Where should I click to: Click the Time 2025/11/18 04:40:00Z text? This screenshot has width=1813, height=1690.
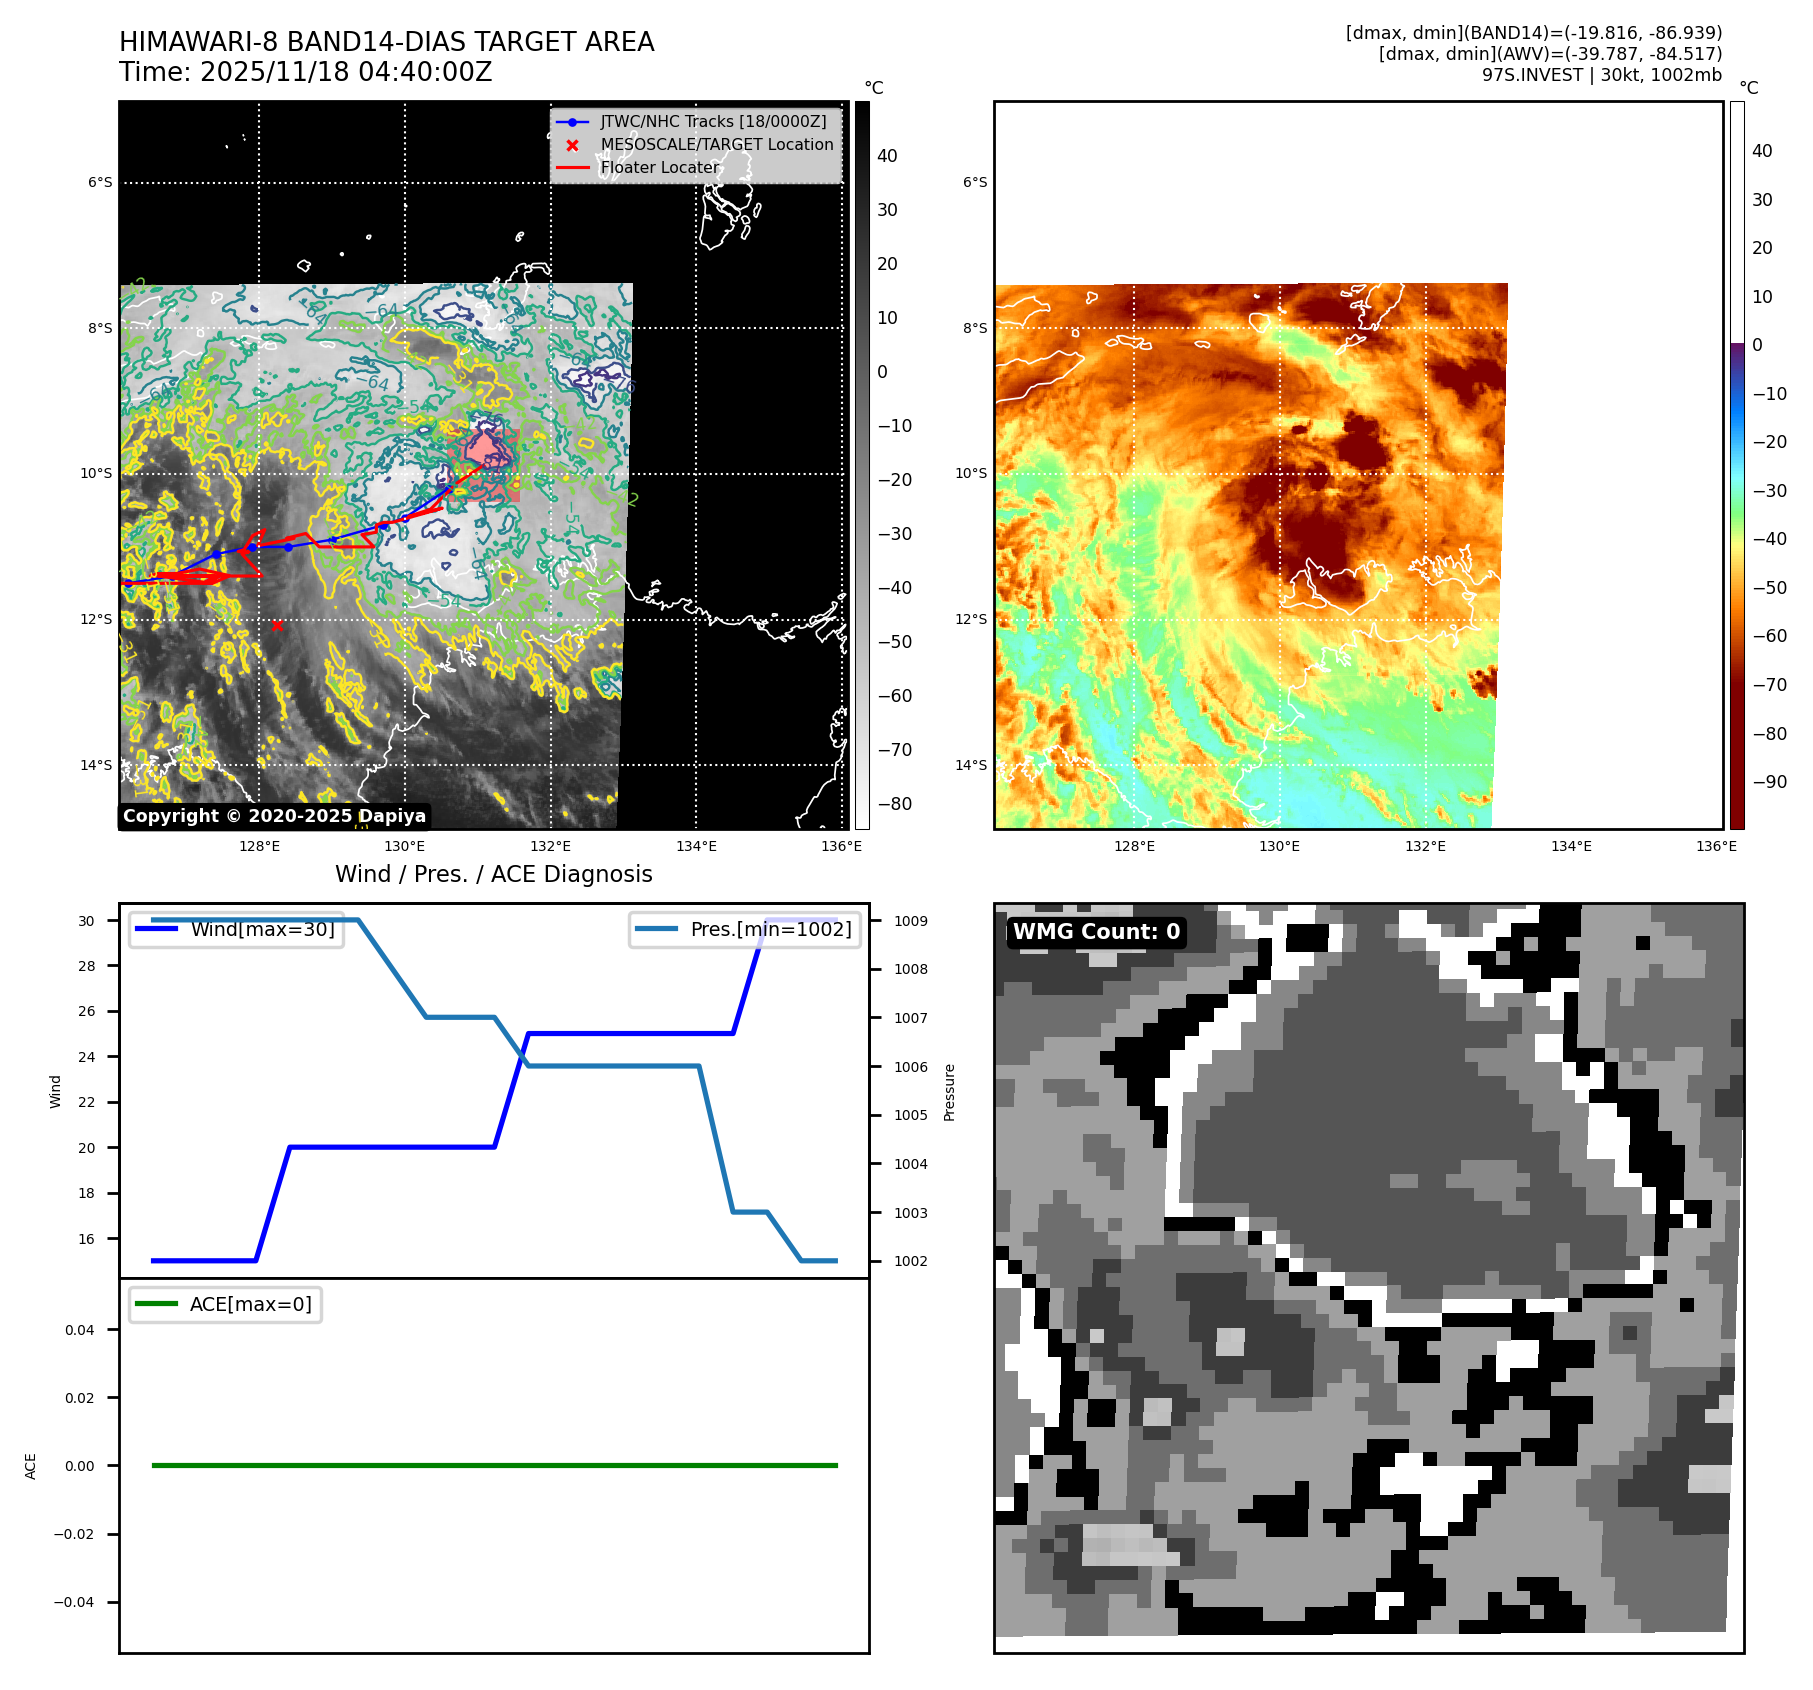[x=305, y=72]
